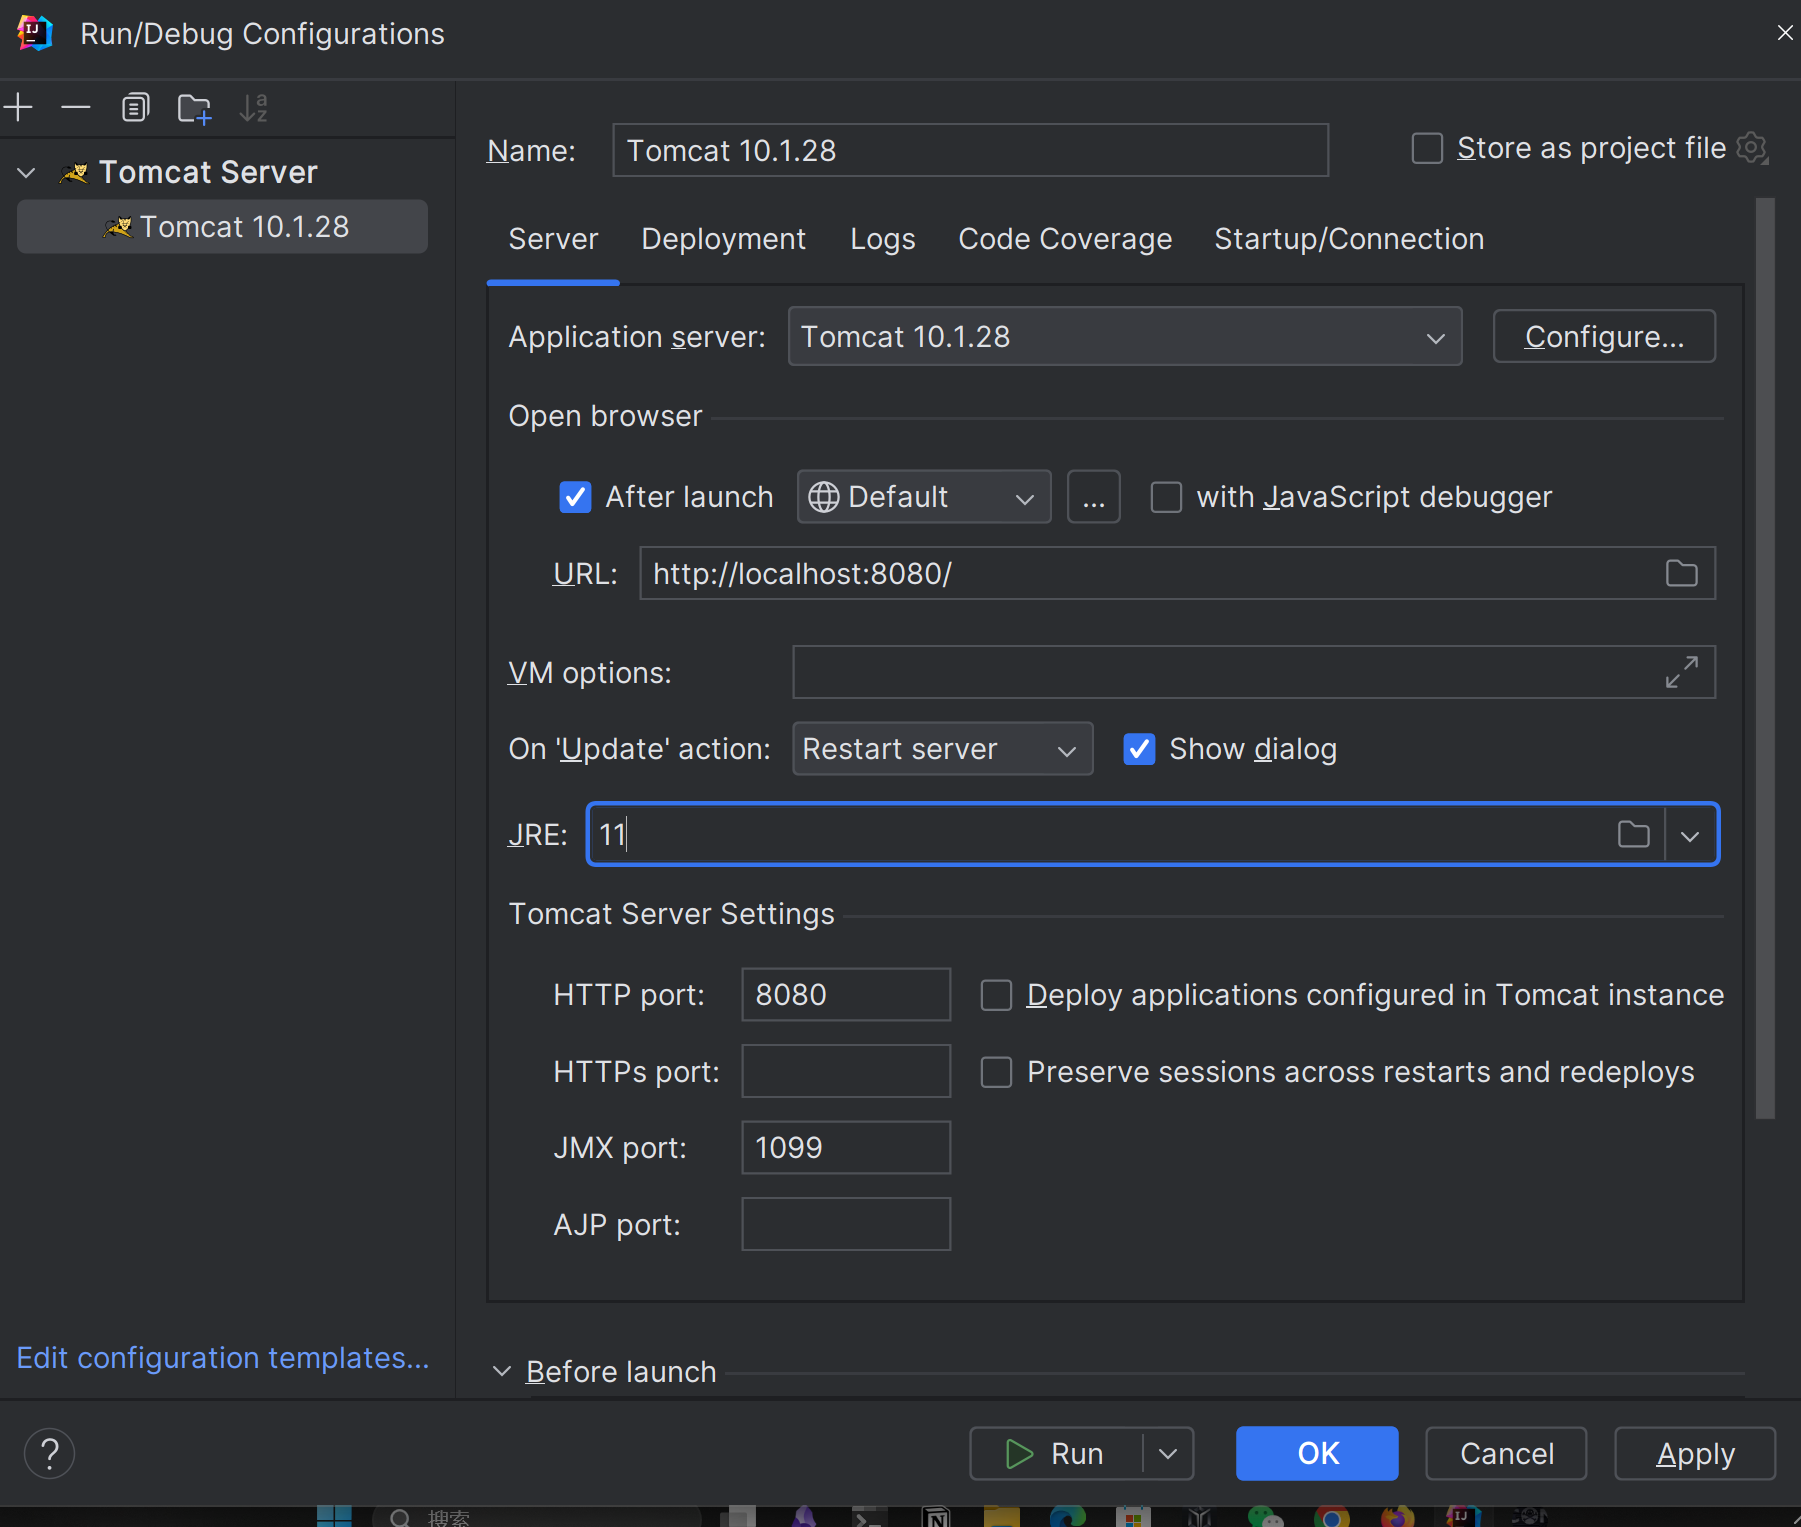Copy the selected configuration
The height and width of the screenshot is (1527, 1801).
(x=135, y=107)
